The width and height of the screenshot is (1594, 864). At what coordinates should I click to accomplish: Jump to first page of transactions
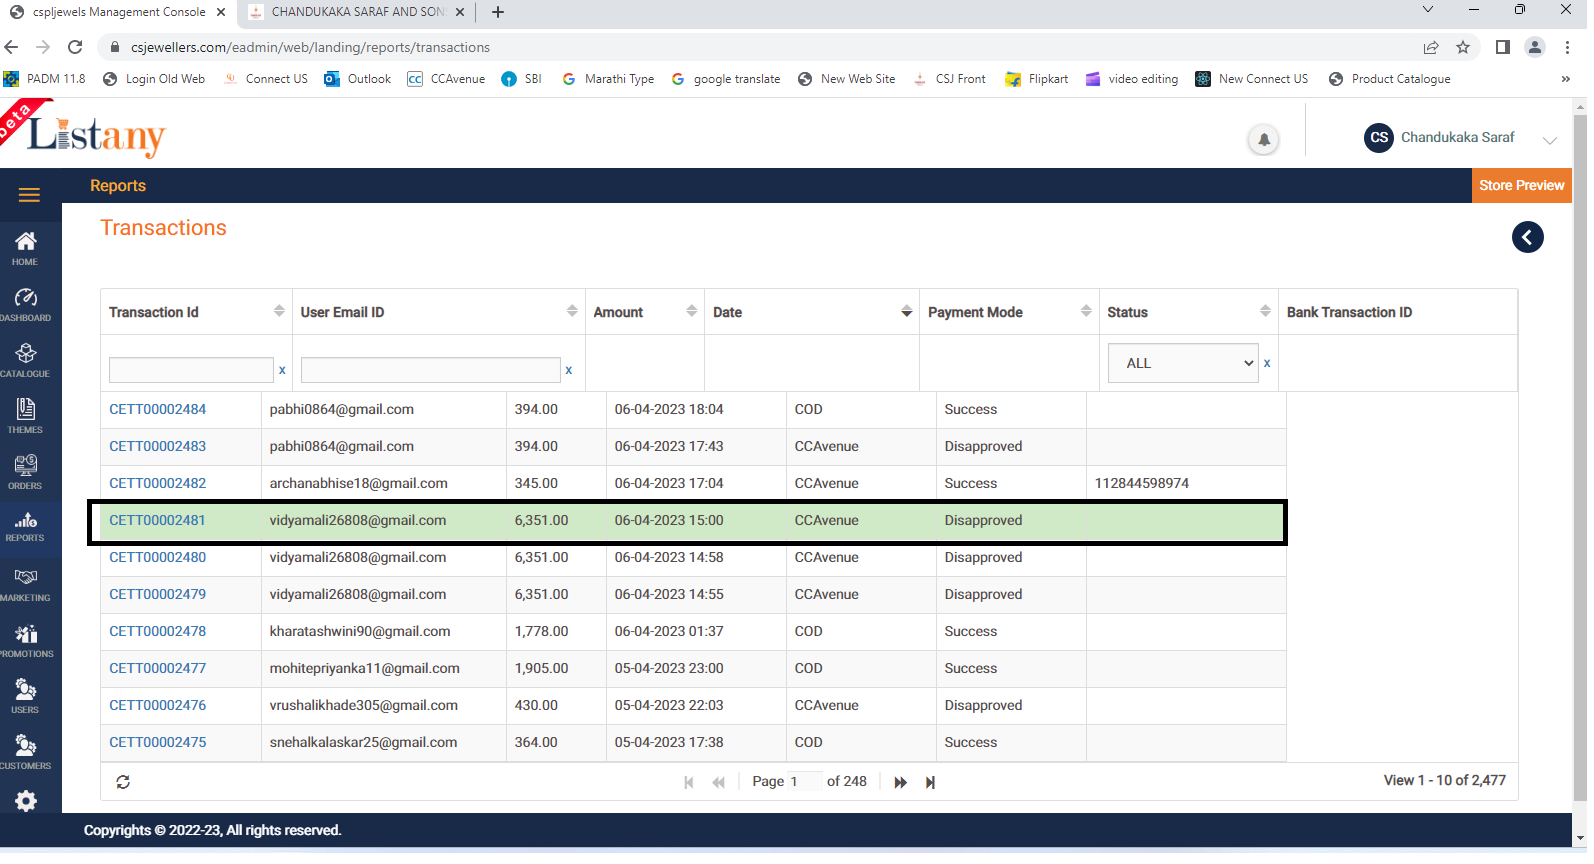[x=689, y=782]
